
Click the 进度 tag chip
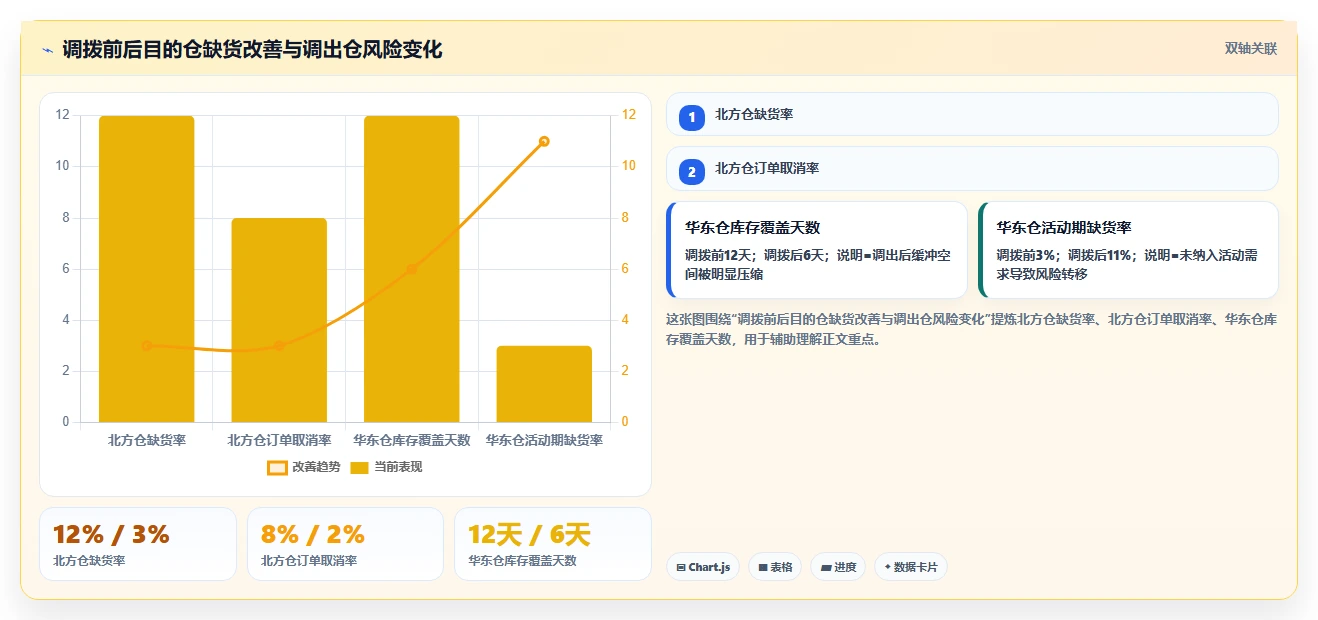click(x=838, y=567)
